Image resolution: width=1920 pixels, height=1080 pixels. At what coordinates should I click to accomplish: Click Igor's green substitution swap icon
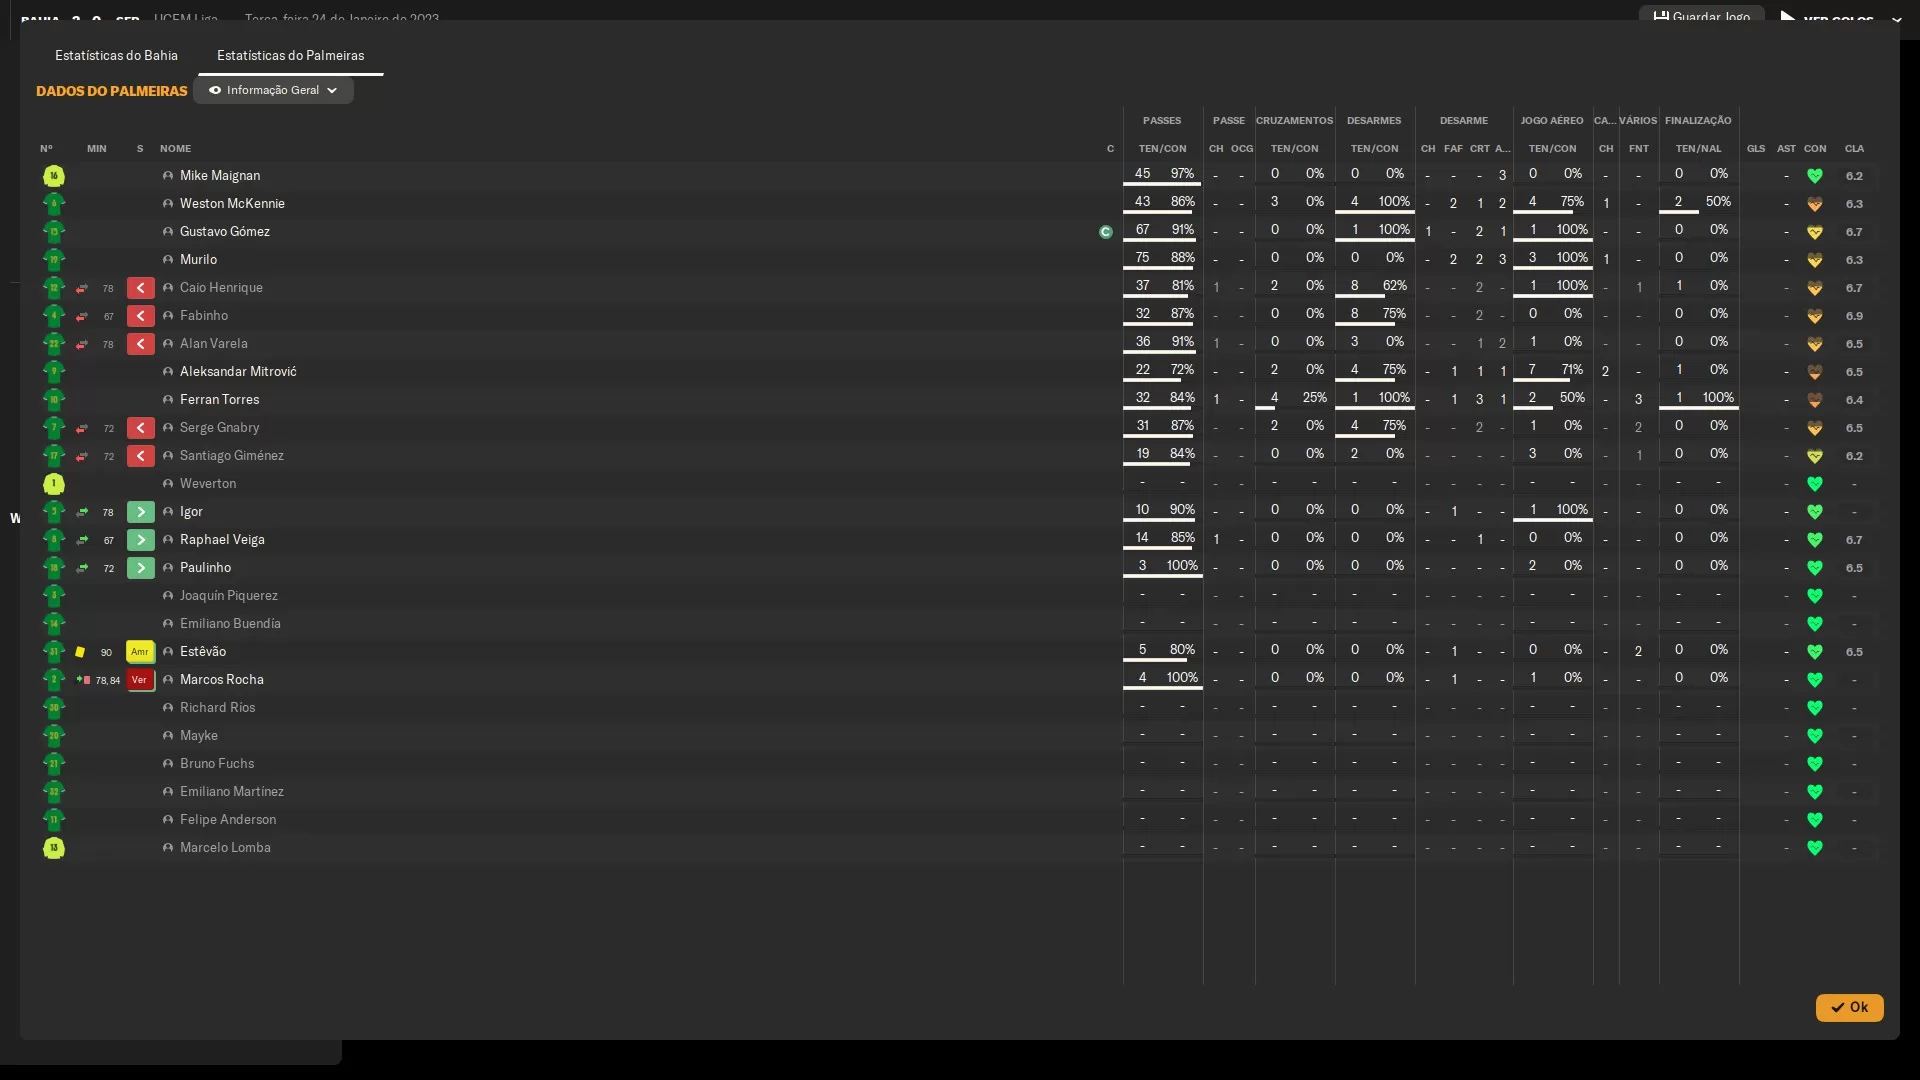[82, 512]
